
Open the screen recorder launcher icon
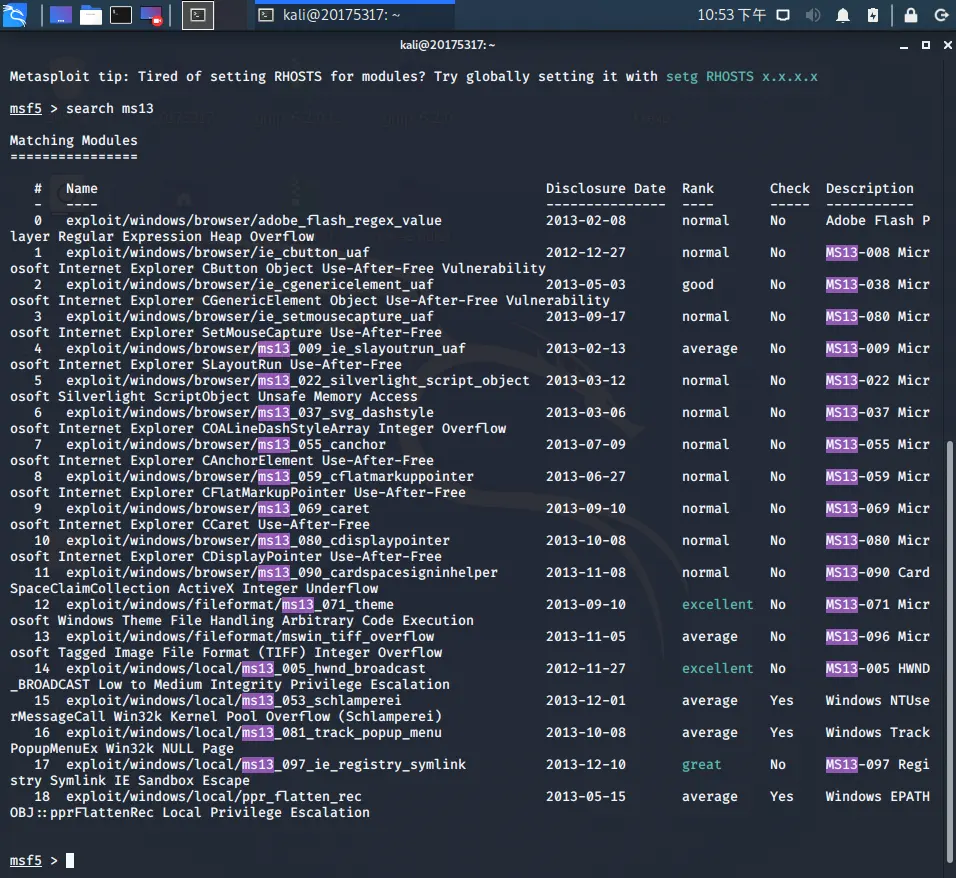click(x=151, y=15)
